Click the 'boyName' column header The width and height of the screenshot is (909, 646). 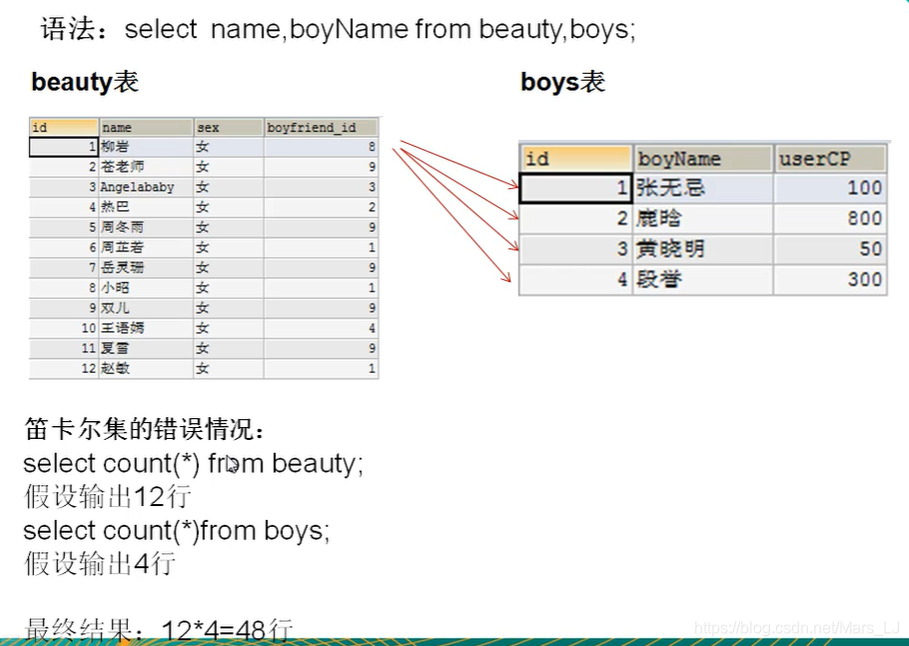pyautogui.click(x=703, y=158)
